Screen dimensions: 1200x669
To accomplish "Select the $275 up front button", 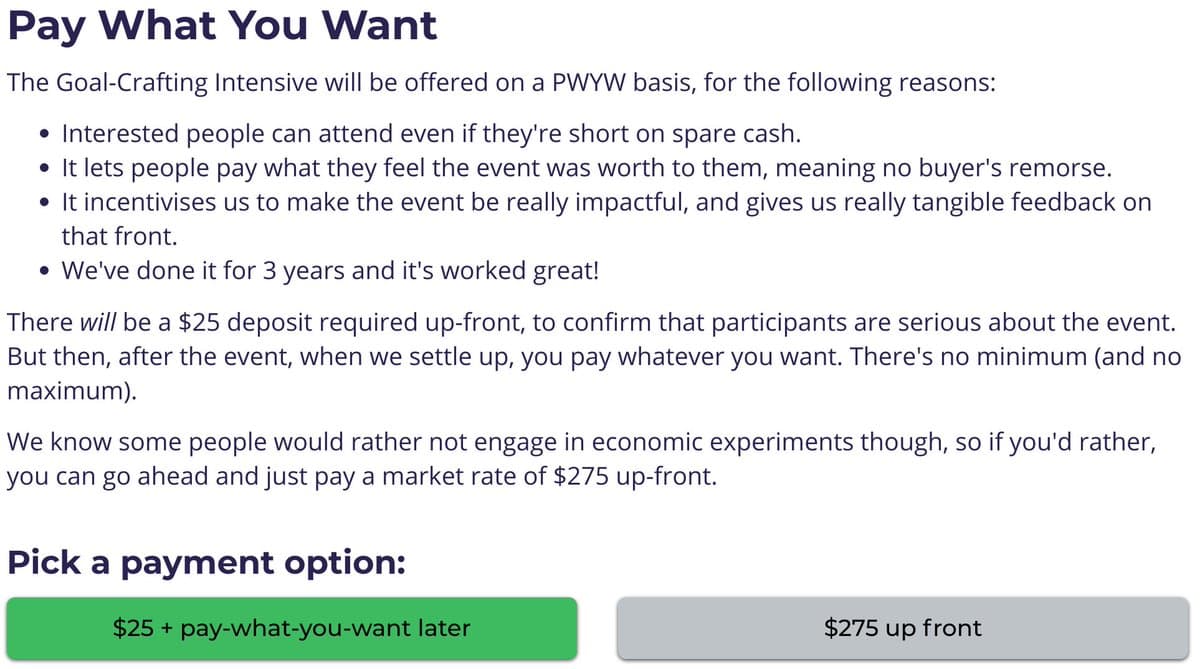I will (x=902, y=628).
